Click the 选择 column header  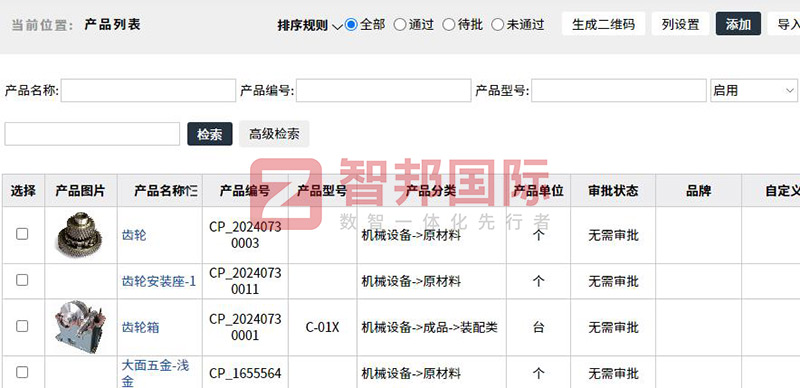click(23, 191)
